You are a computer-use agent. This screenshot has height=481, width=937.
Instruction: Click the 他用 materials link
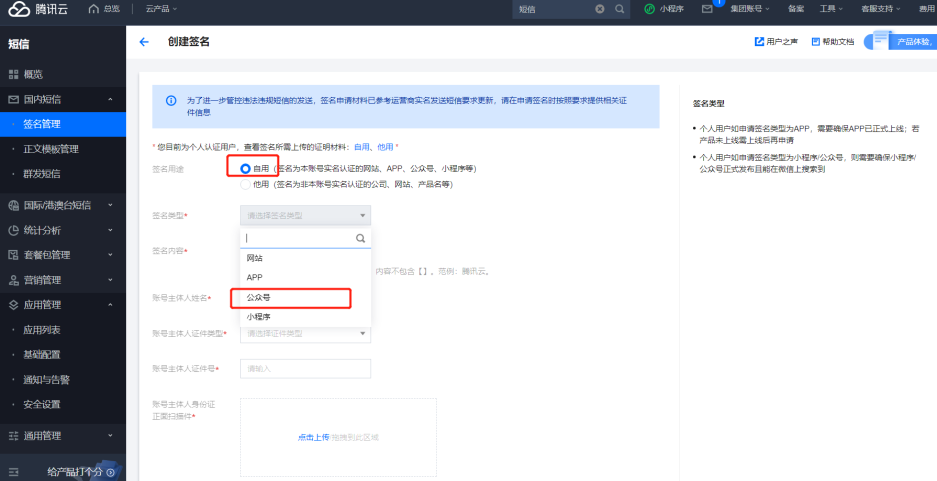click(385, 147)
